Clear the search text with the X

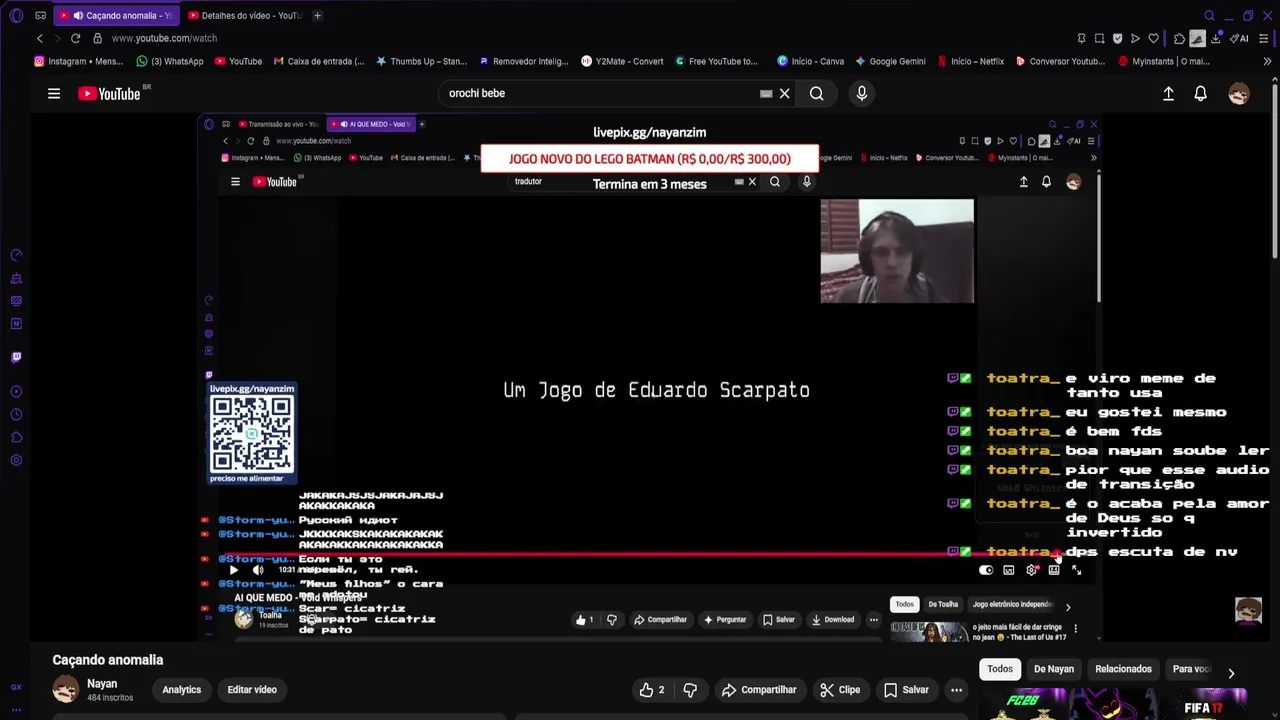(785, 93)
